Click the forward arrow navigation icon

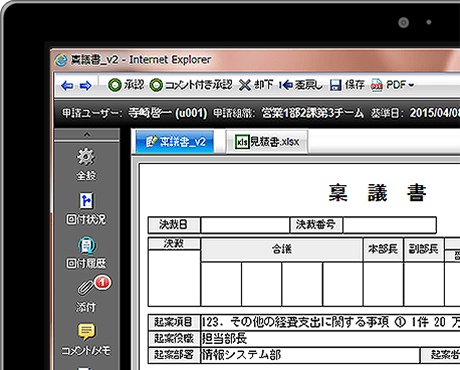point(86,85)
